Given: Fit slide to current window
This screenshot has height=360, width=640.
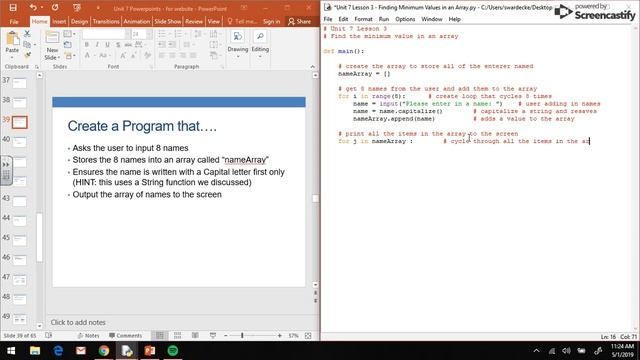Looking at the screenshot, I should pos(308,336).
